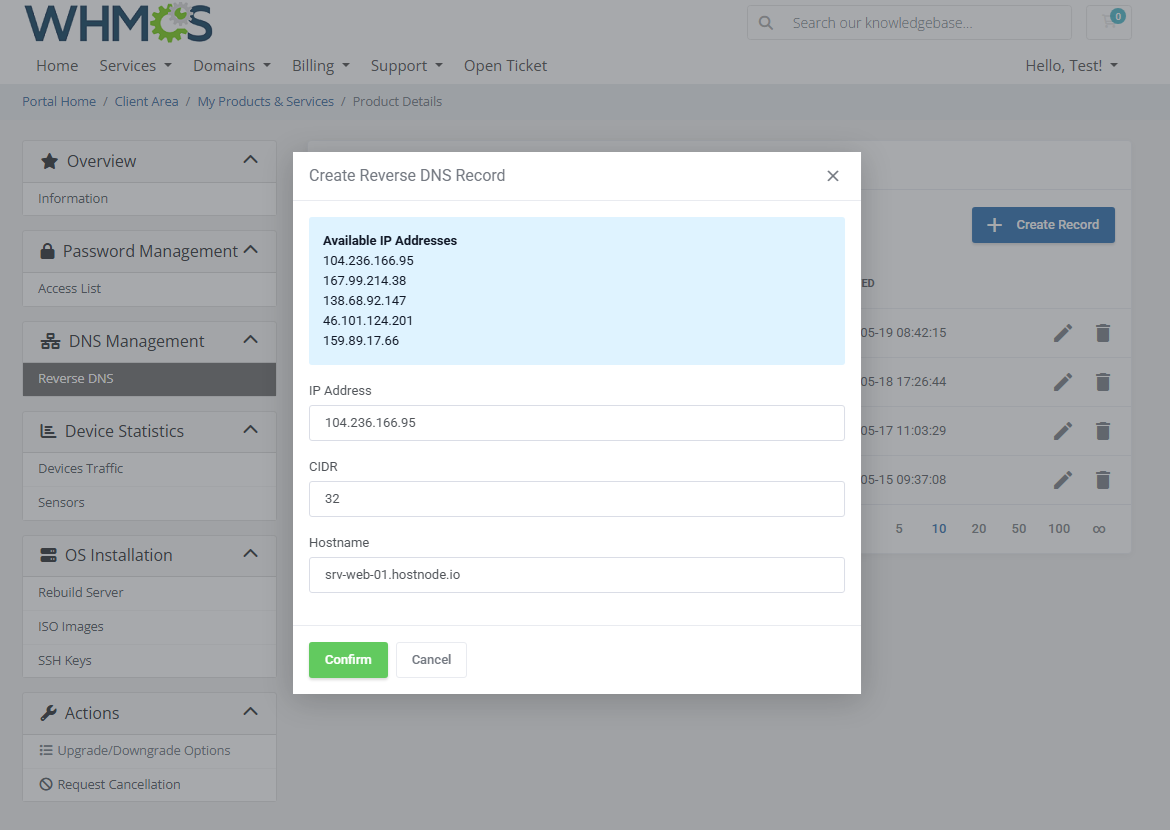Open Upgrade/Downgrade Options
The image size is (1170, 830).
point(149,751)
